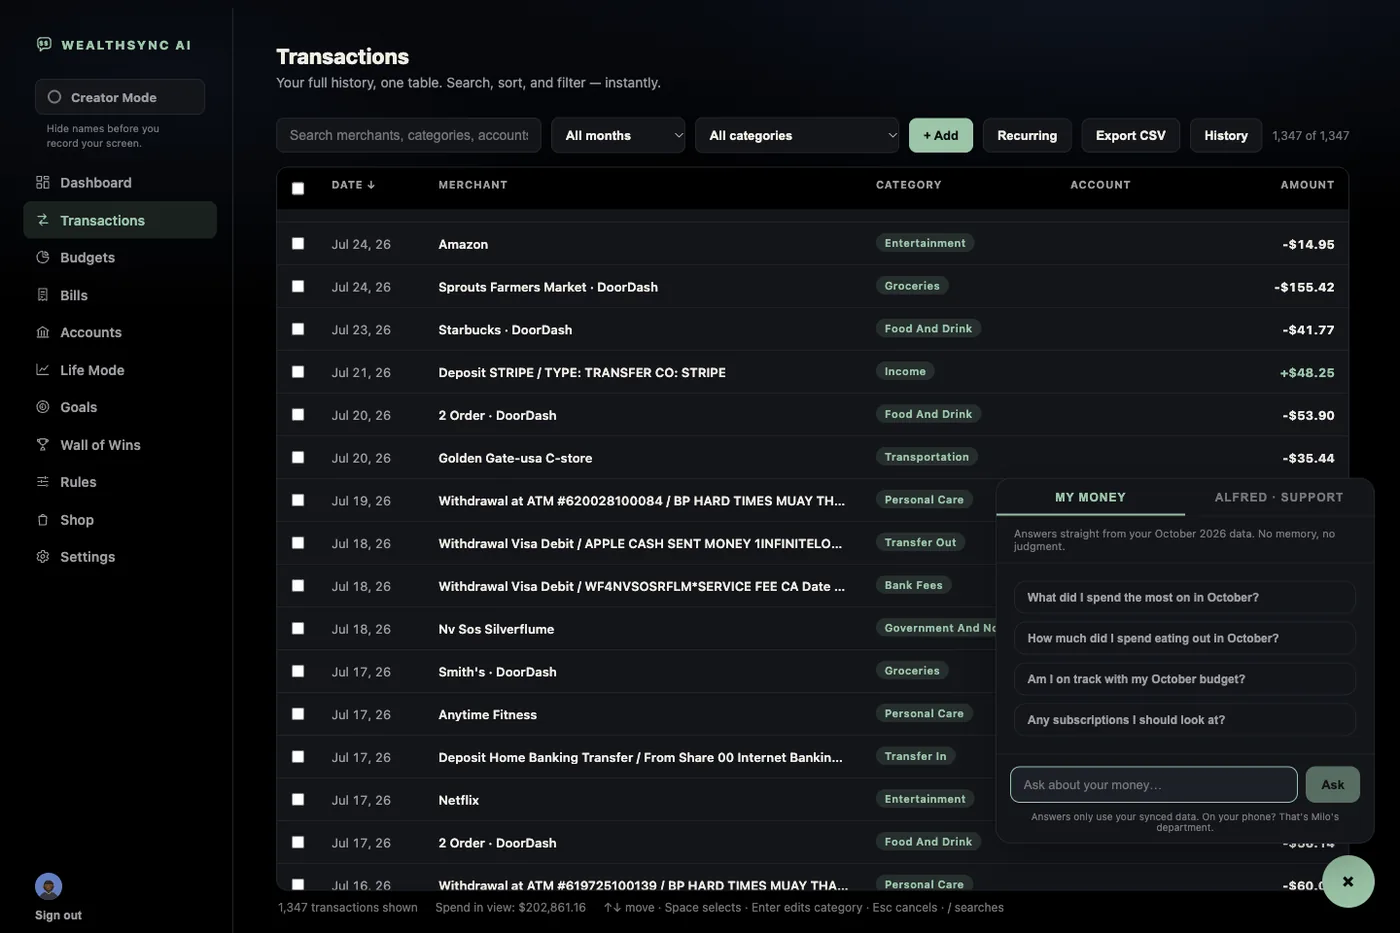
Task: Open the All categories dropdown
Action: click(797, 135)
